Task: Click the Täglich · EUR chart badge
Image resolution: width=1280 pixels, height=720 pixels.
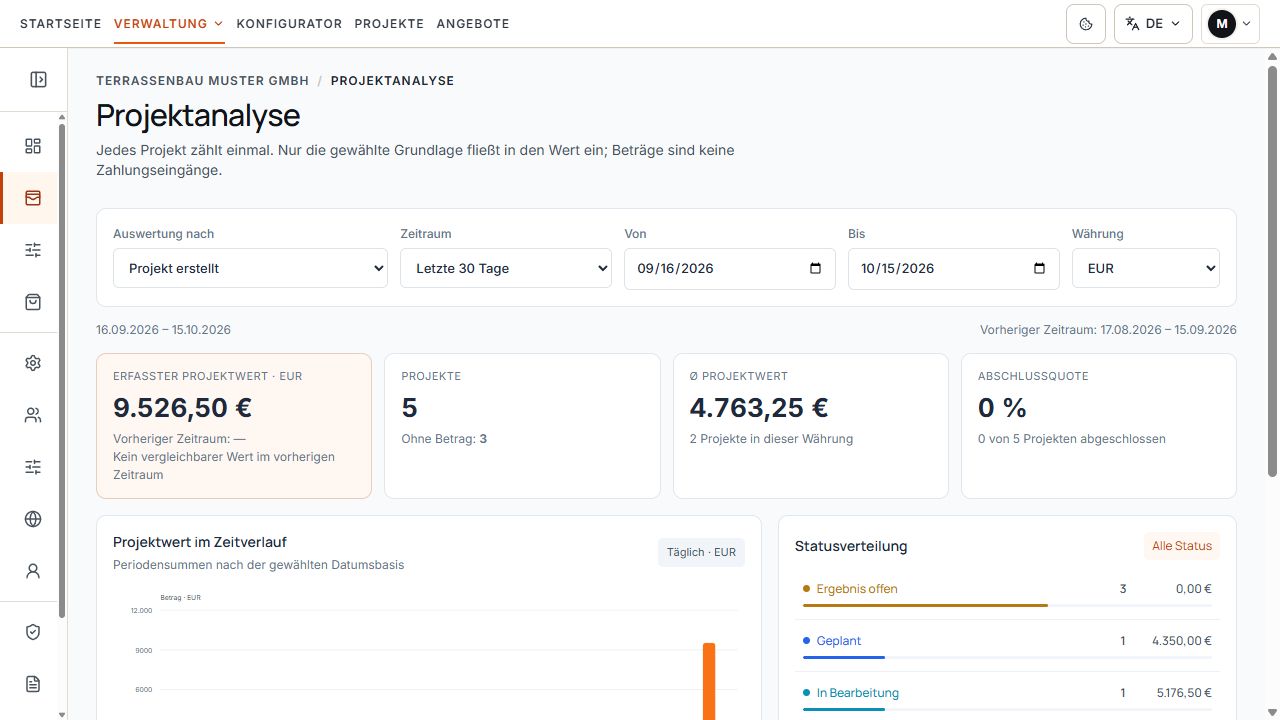Action: (701, 552)
